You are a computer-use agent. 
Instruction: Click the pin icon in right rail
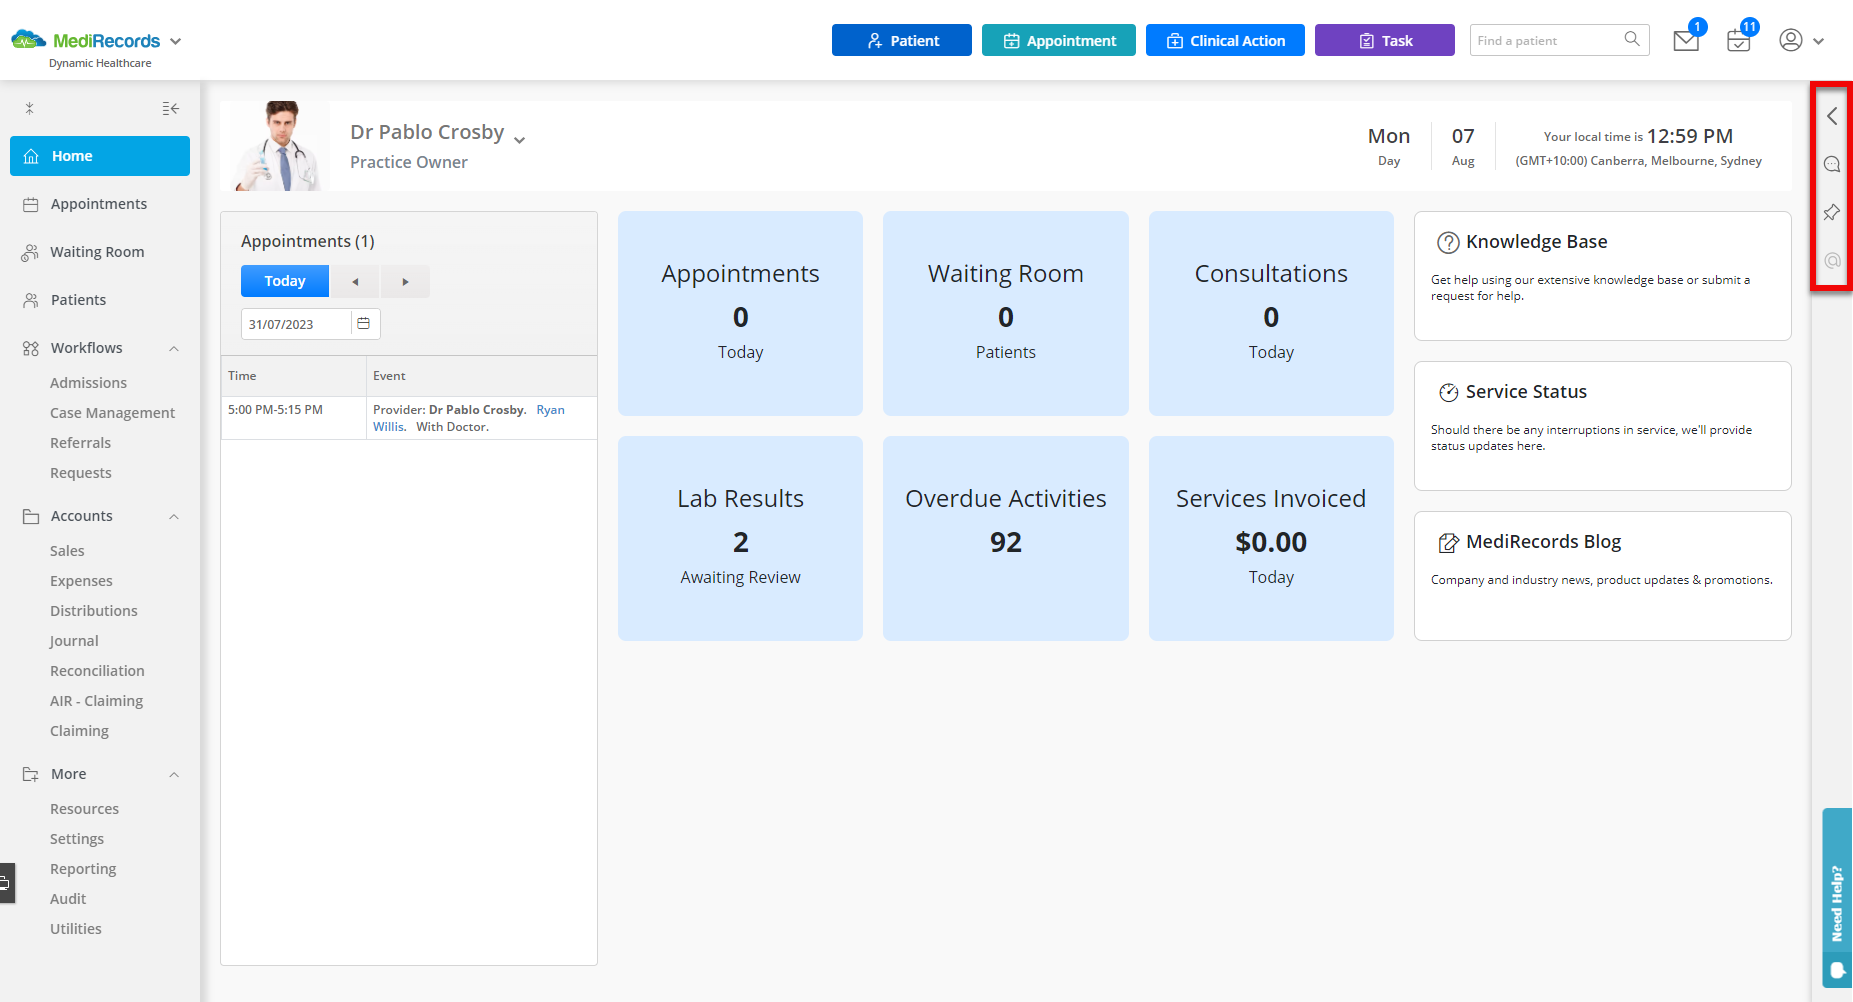(1832, 212)
